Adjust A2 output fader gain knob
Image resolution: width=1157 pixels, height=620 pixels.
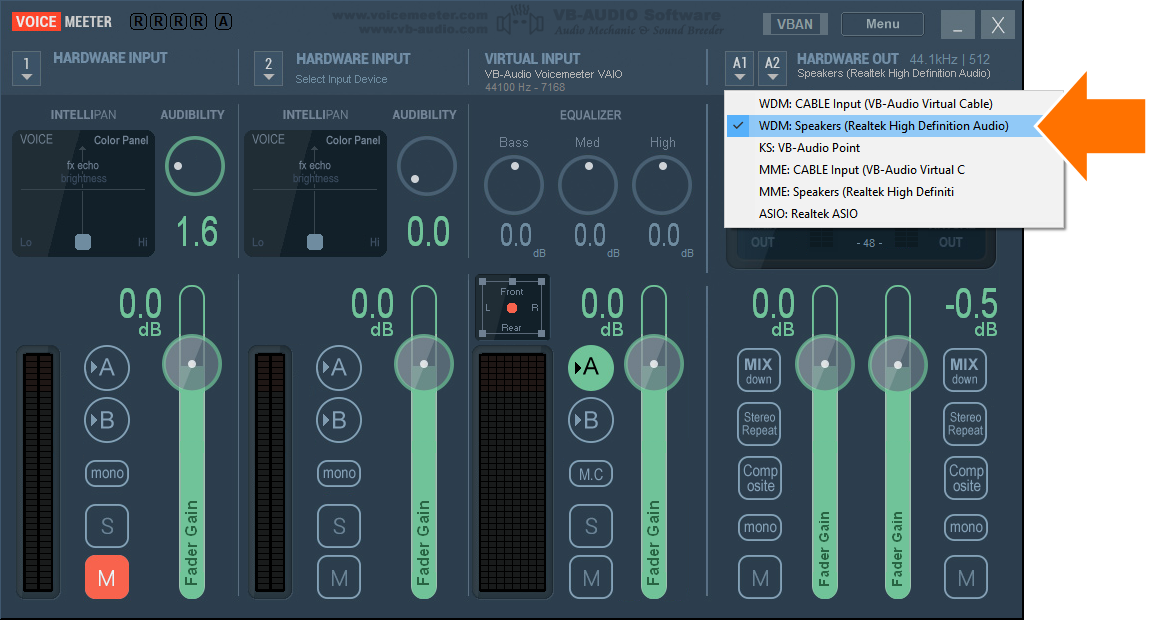897,364
